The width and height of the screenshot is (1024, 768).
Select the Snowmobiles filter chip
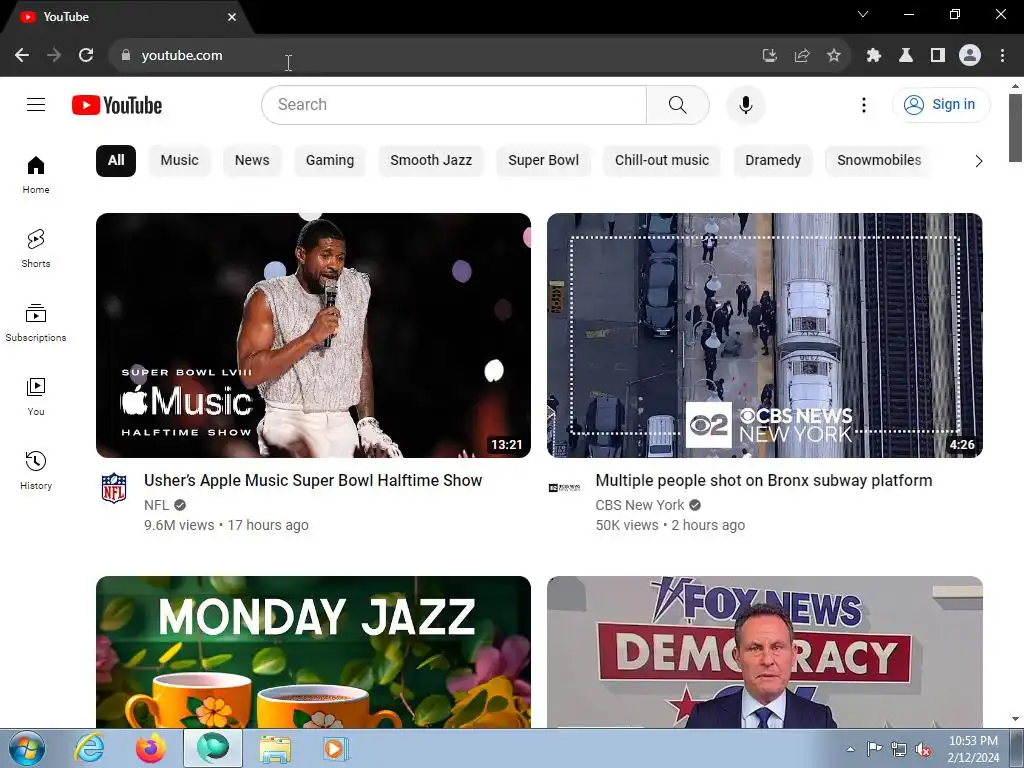879,161
